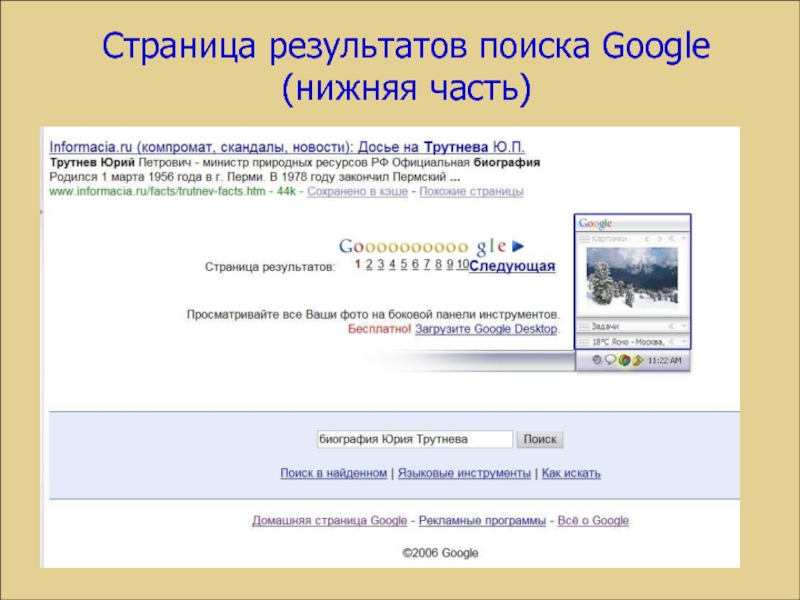Click the 18°C Ясно - Москва weather text
800x600 pixels.
[628, 342]
